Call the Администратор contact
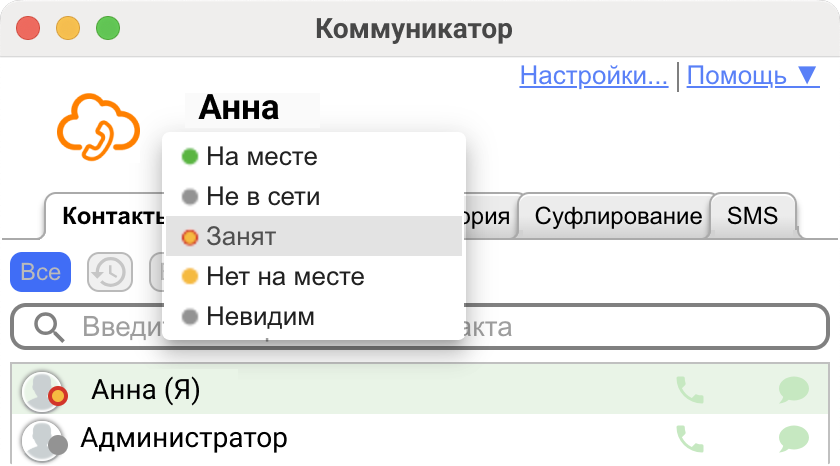 pos(690,438)
